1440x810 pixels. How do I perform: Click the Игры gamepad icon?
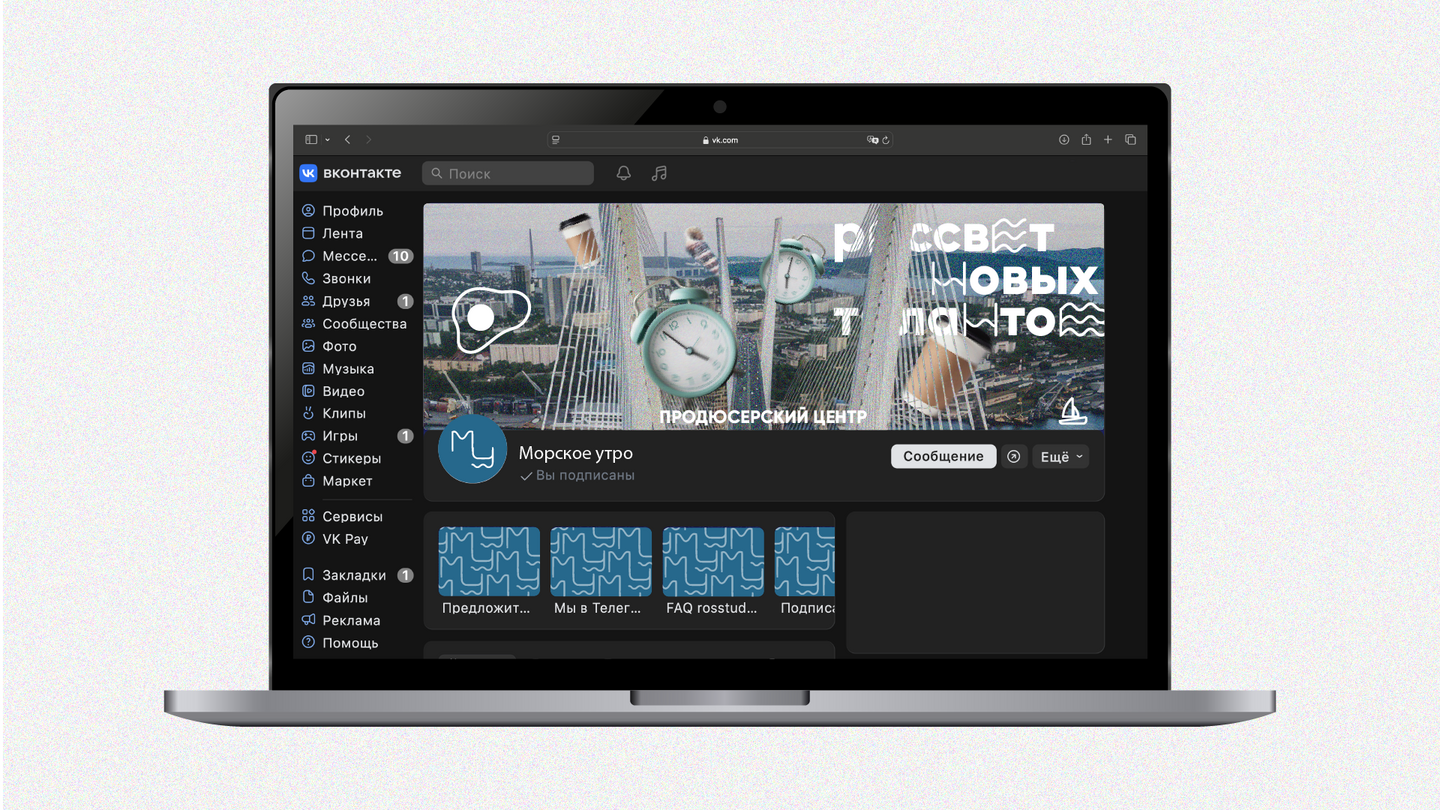tap(308, 436)
